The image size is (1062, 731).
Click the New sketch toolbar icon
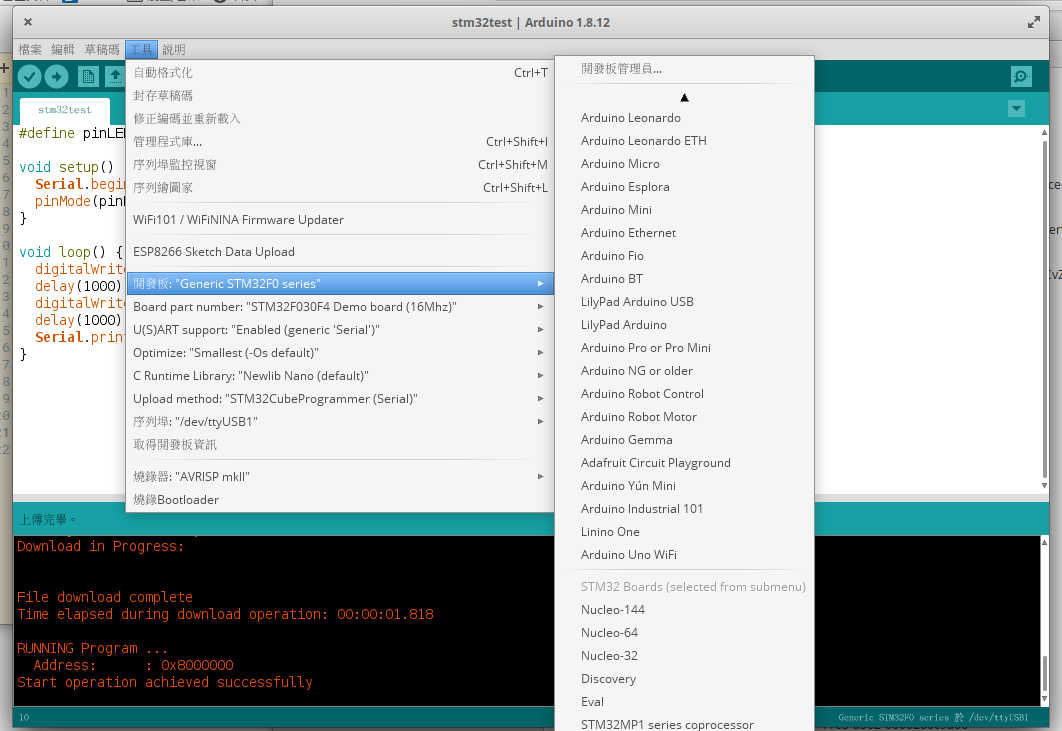[88, 77]
